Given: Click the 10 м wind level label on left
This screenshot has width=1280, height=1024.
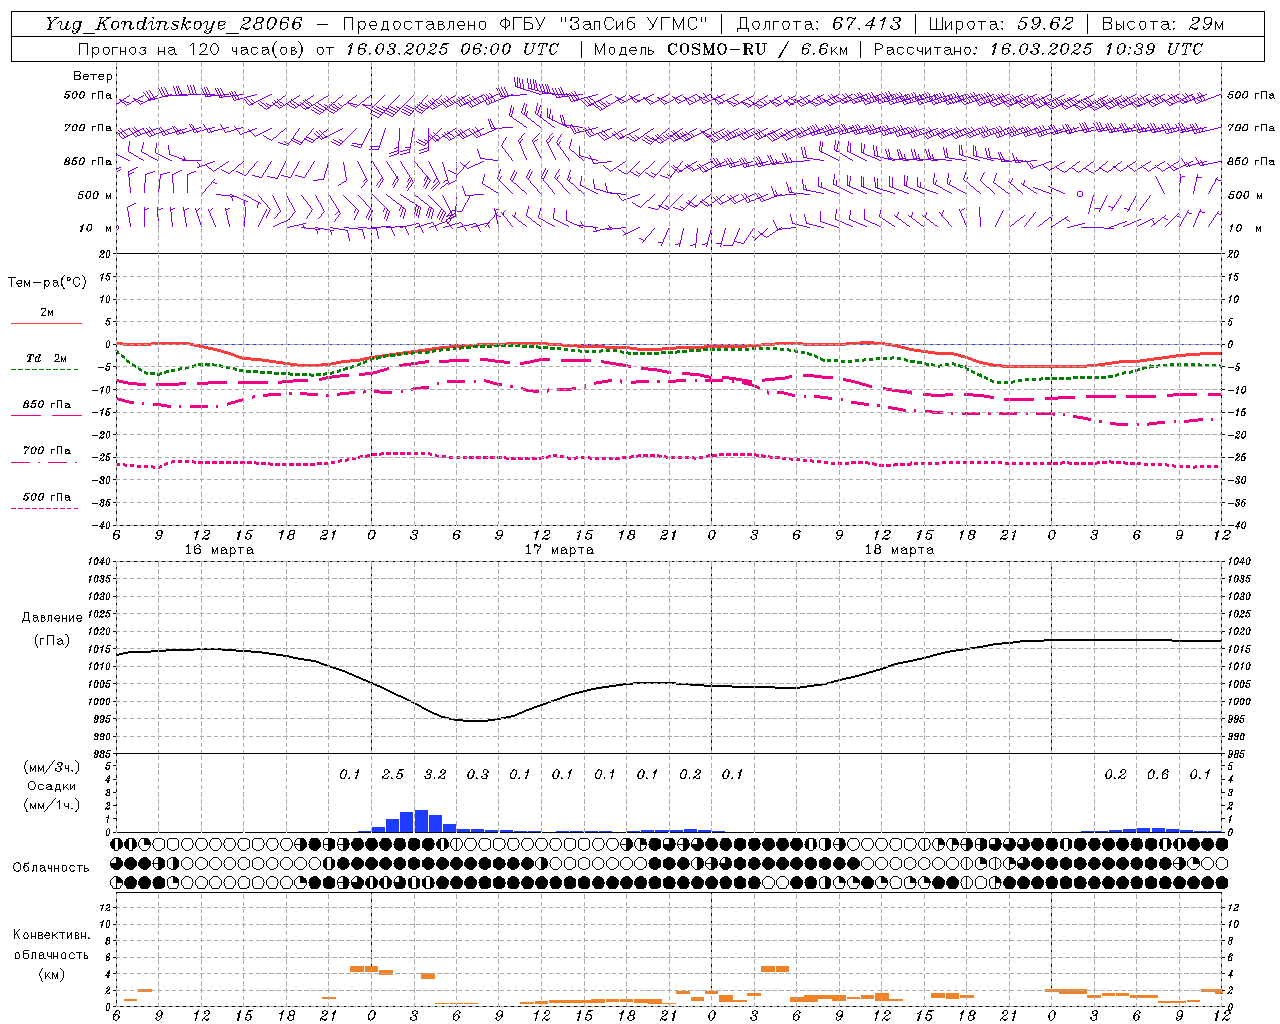Looking at the screenshot, I should 96,228.
